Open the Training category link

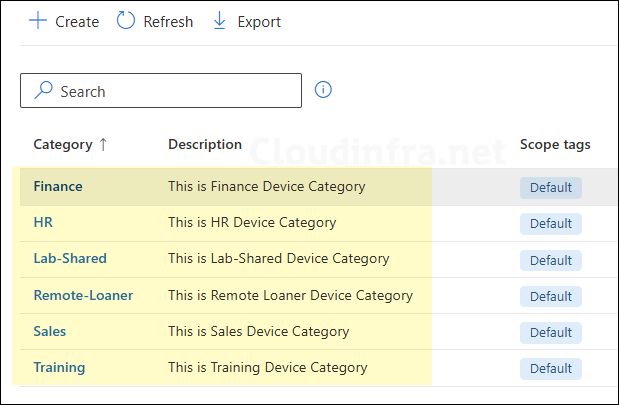click(x=59, y=367)
